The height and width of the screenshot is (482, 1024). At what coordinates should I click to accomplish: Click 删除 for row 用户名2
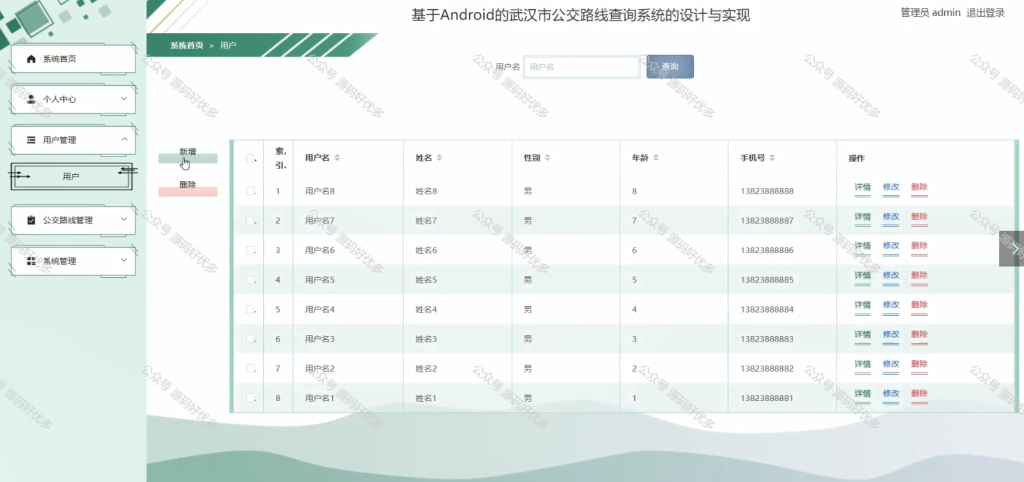[x=919, y=365]
